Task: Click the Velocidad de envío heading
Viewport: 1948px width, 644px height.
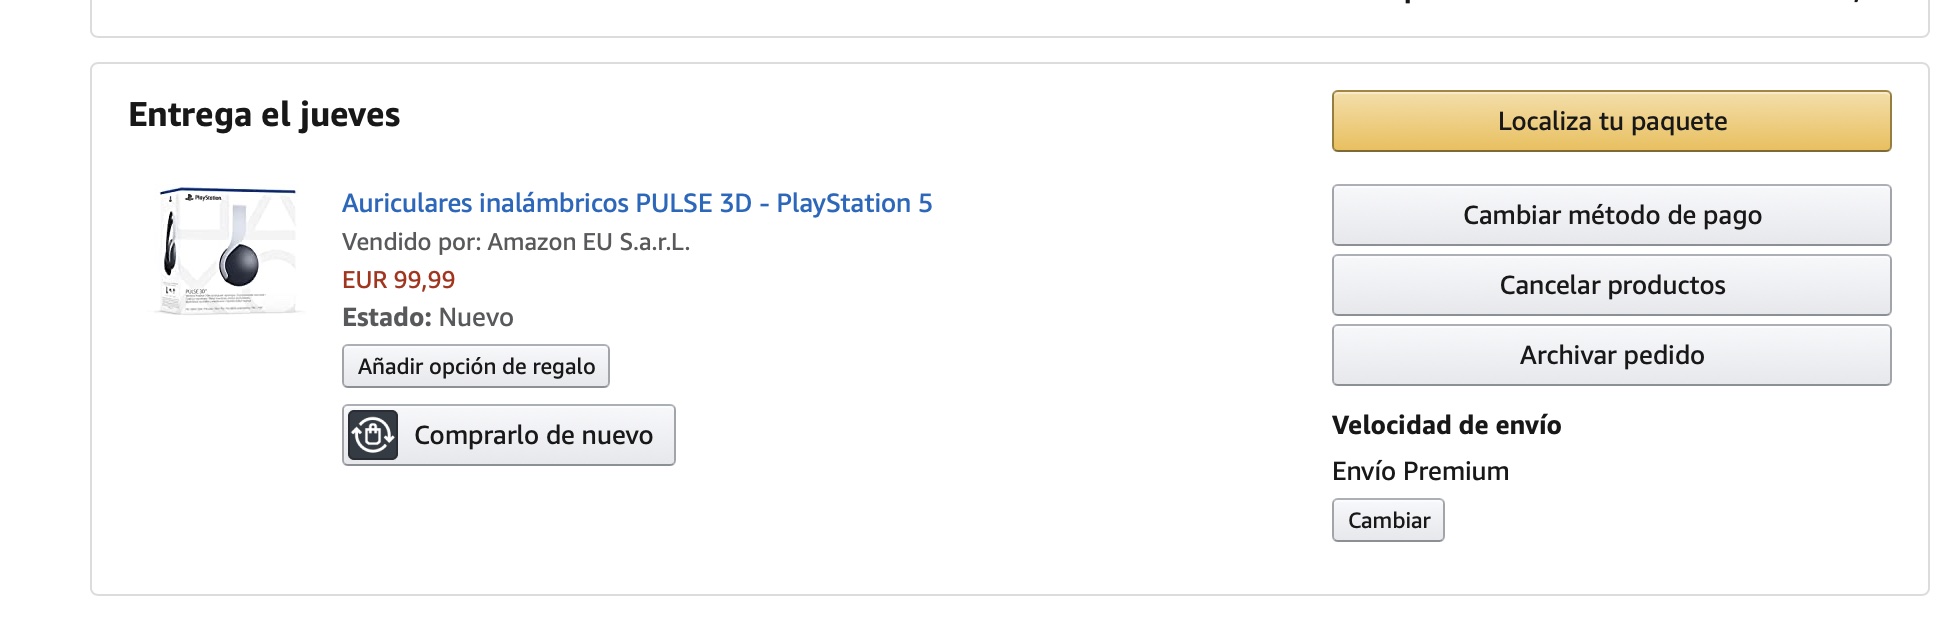Action: pyautogui.click(x=1446, y=425)
